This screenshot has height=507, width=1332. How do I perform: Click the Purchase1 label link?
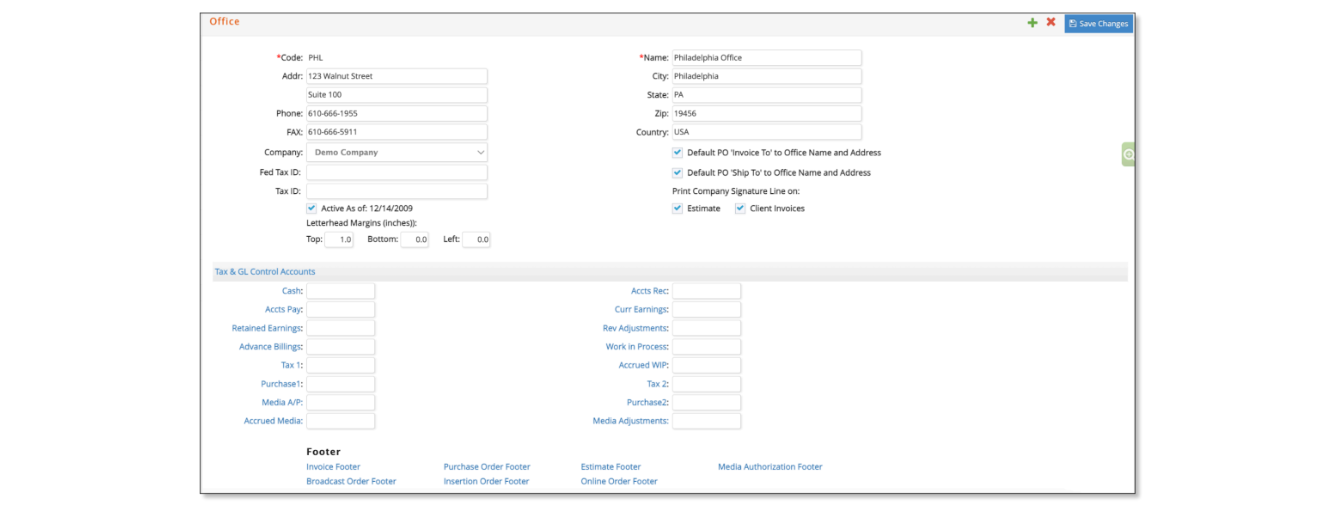[282, 384]
